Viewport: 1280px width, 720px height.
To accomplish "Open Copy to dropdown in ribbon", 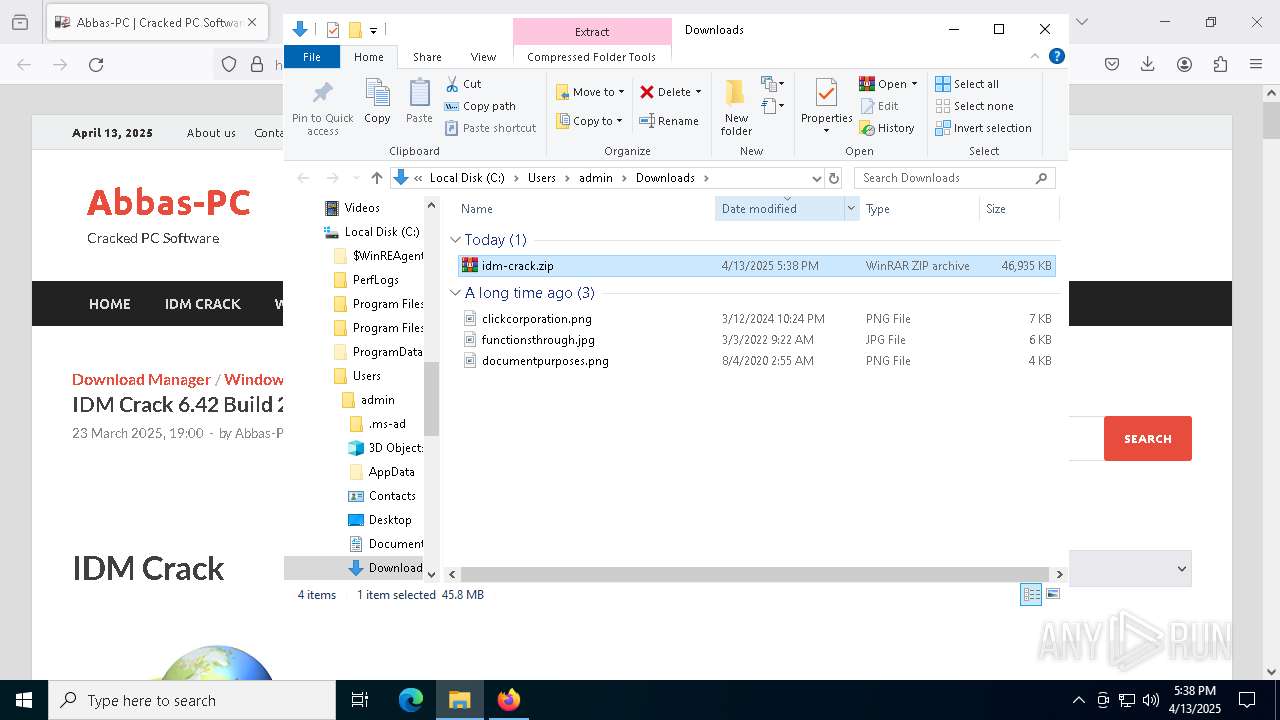I will tap(589, 121).
